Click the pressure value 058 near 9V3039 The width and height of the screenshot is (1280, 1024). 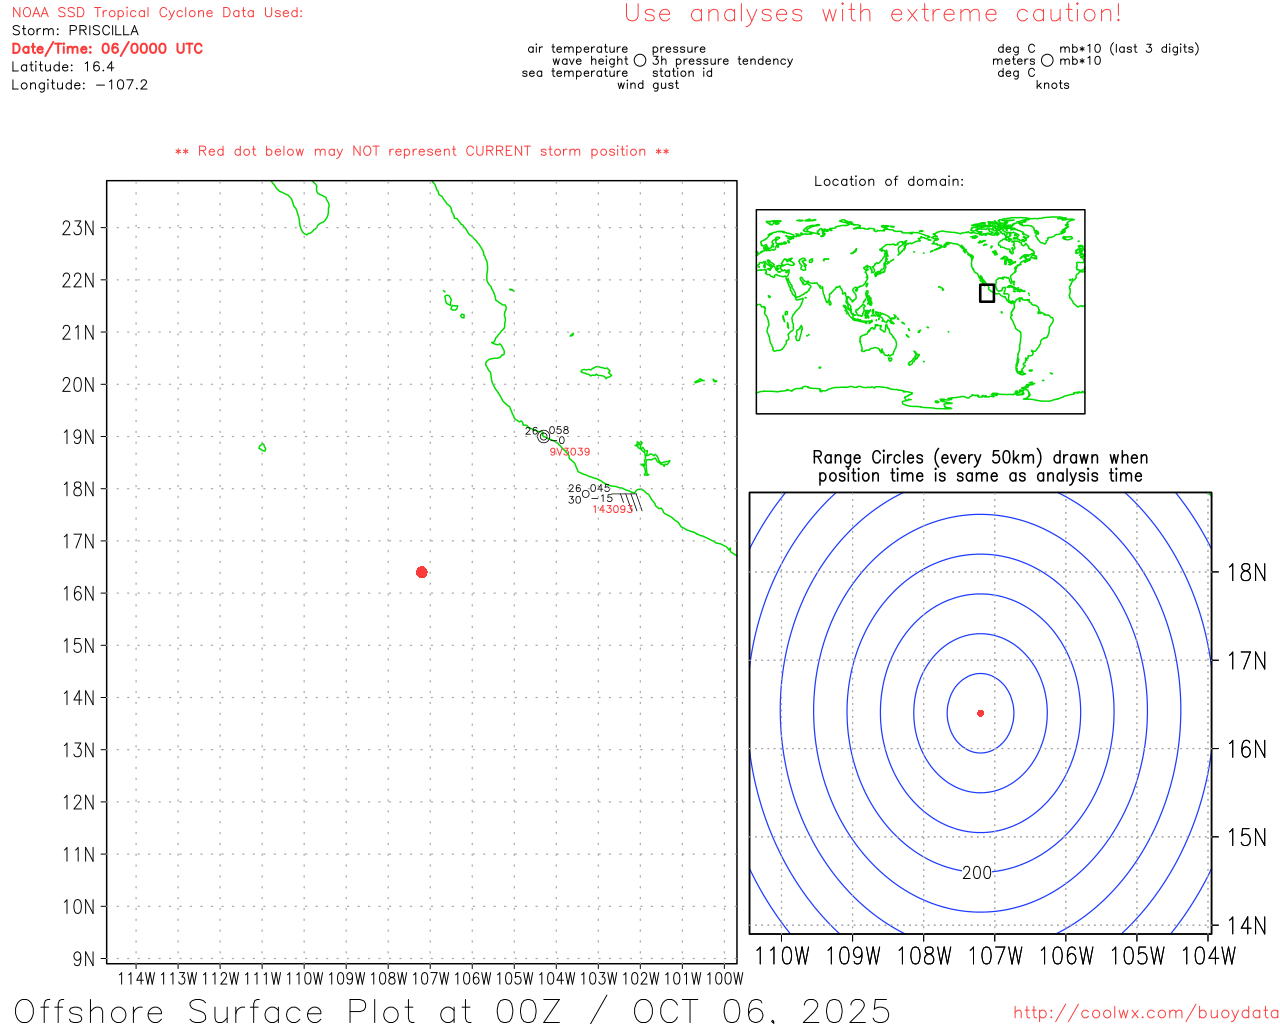(x=559, y=431)
